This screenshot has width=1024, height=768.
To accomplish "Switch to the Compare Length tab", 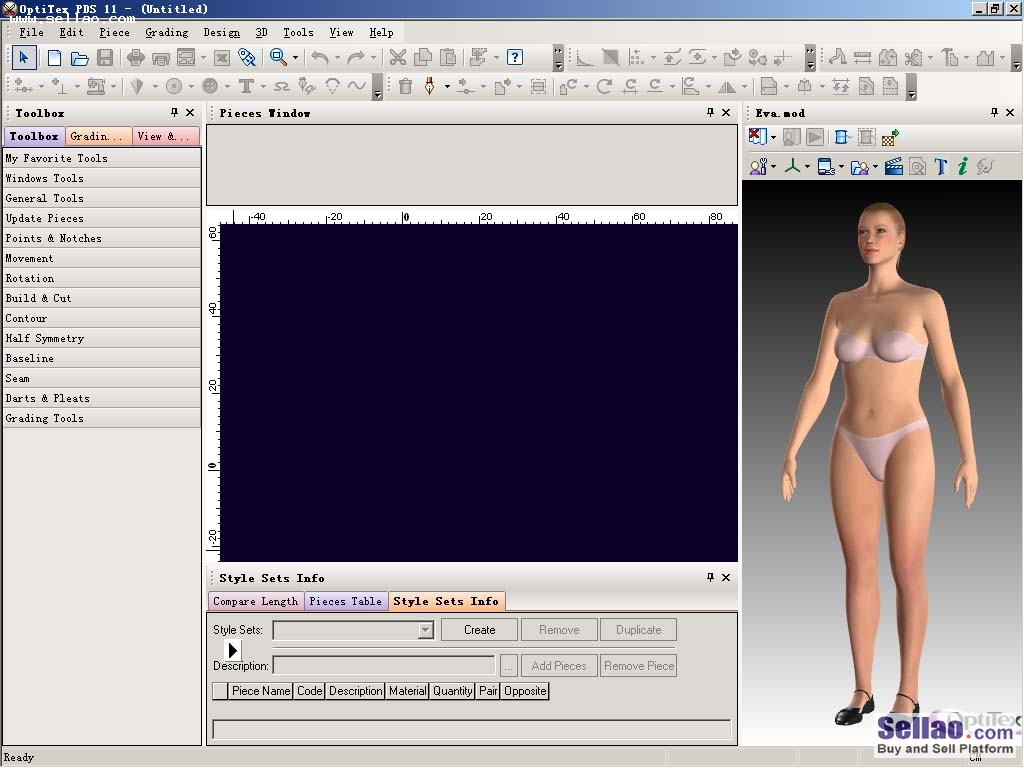I will point(255,601).
